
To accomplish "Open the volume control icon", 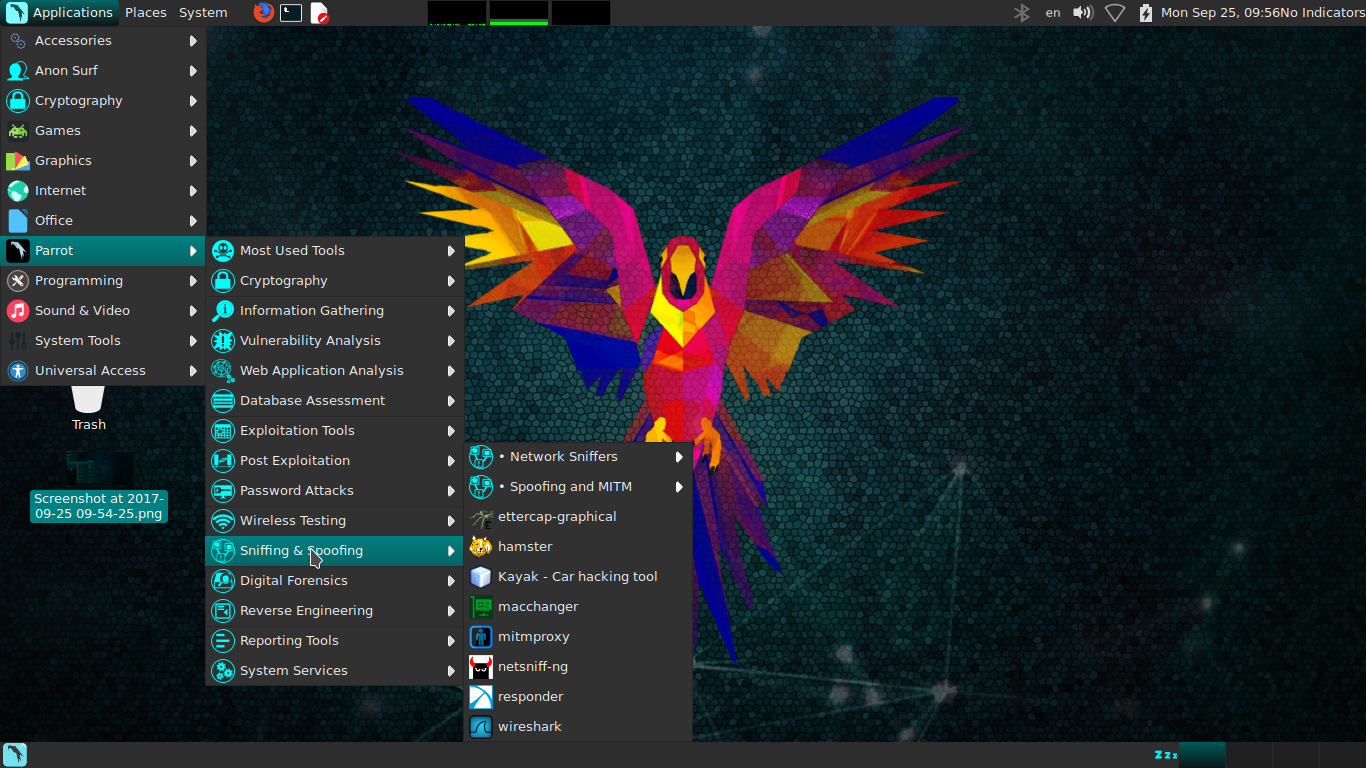I will pyautogui.click(x=1083, y=13).
